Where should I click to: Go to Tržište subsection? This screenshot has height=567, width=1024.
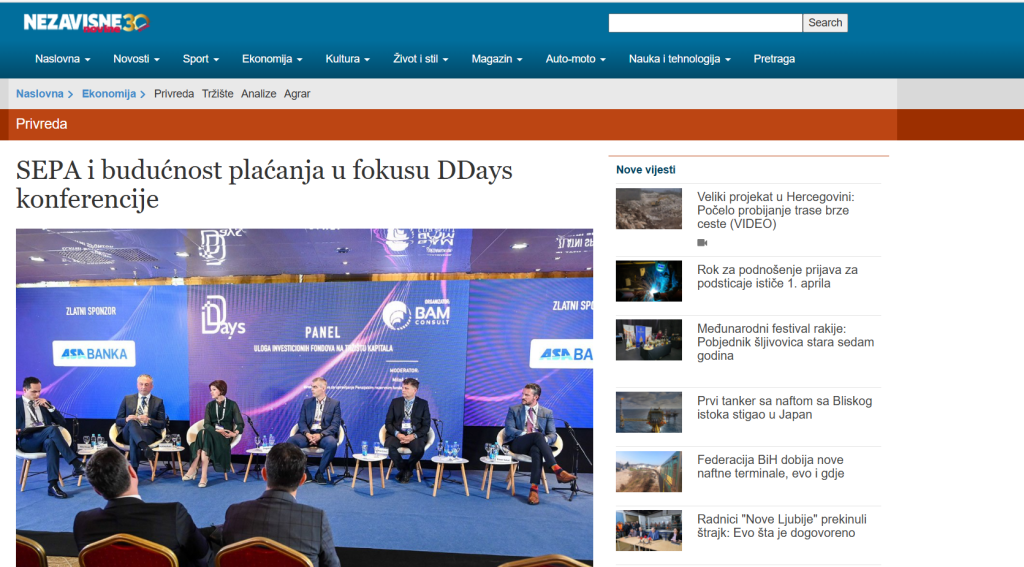click(x=217, y=93)
